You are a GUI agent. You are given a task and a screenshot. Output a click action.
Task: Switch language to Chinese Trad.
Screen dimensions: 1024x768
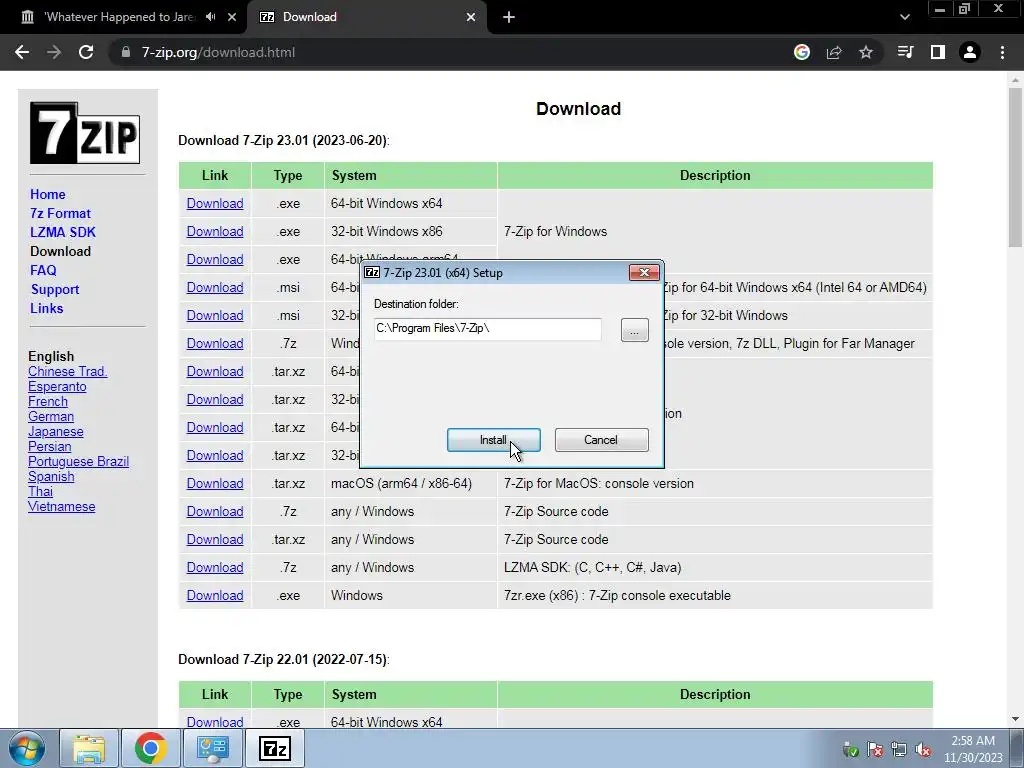pyautogui.click(x=67, y=372)
